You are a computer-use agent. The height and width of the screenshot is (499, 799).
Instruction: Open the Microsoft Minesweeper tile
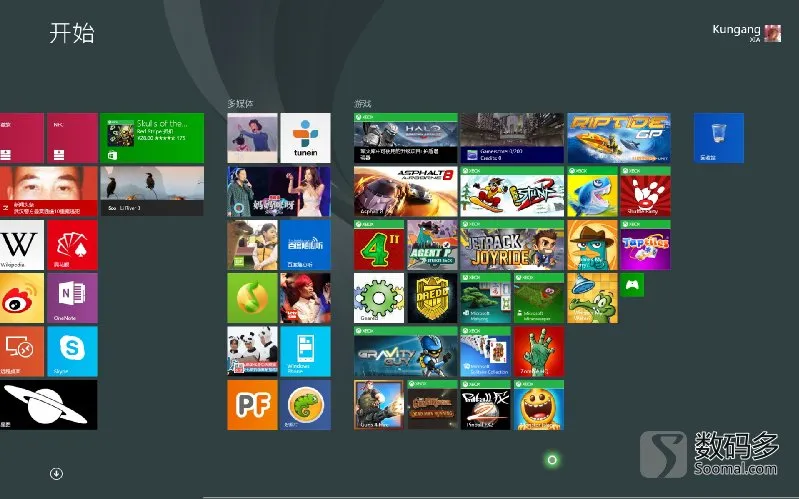[x=539, y=298]
